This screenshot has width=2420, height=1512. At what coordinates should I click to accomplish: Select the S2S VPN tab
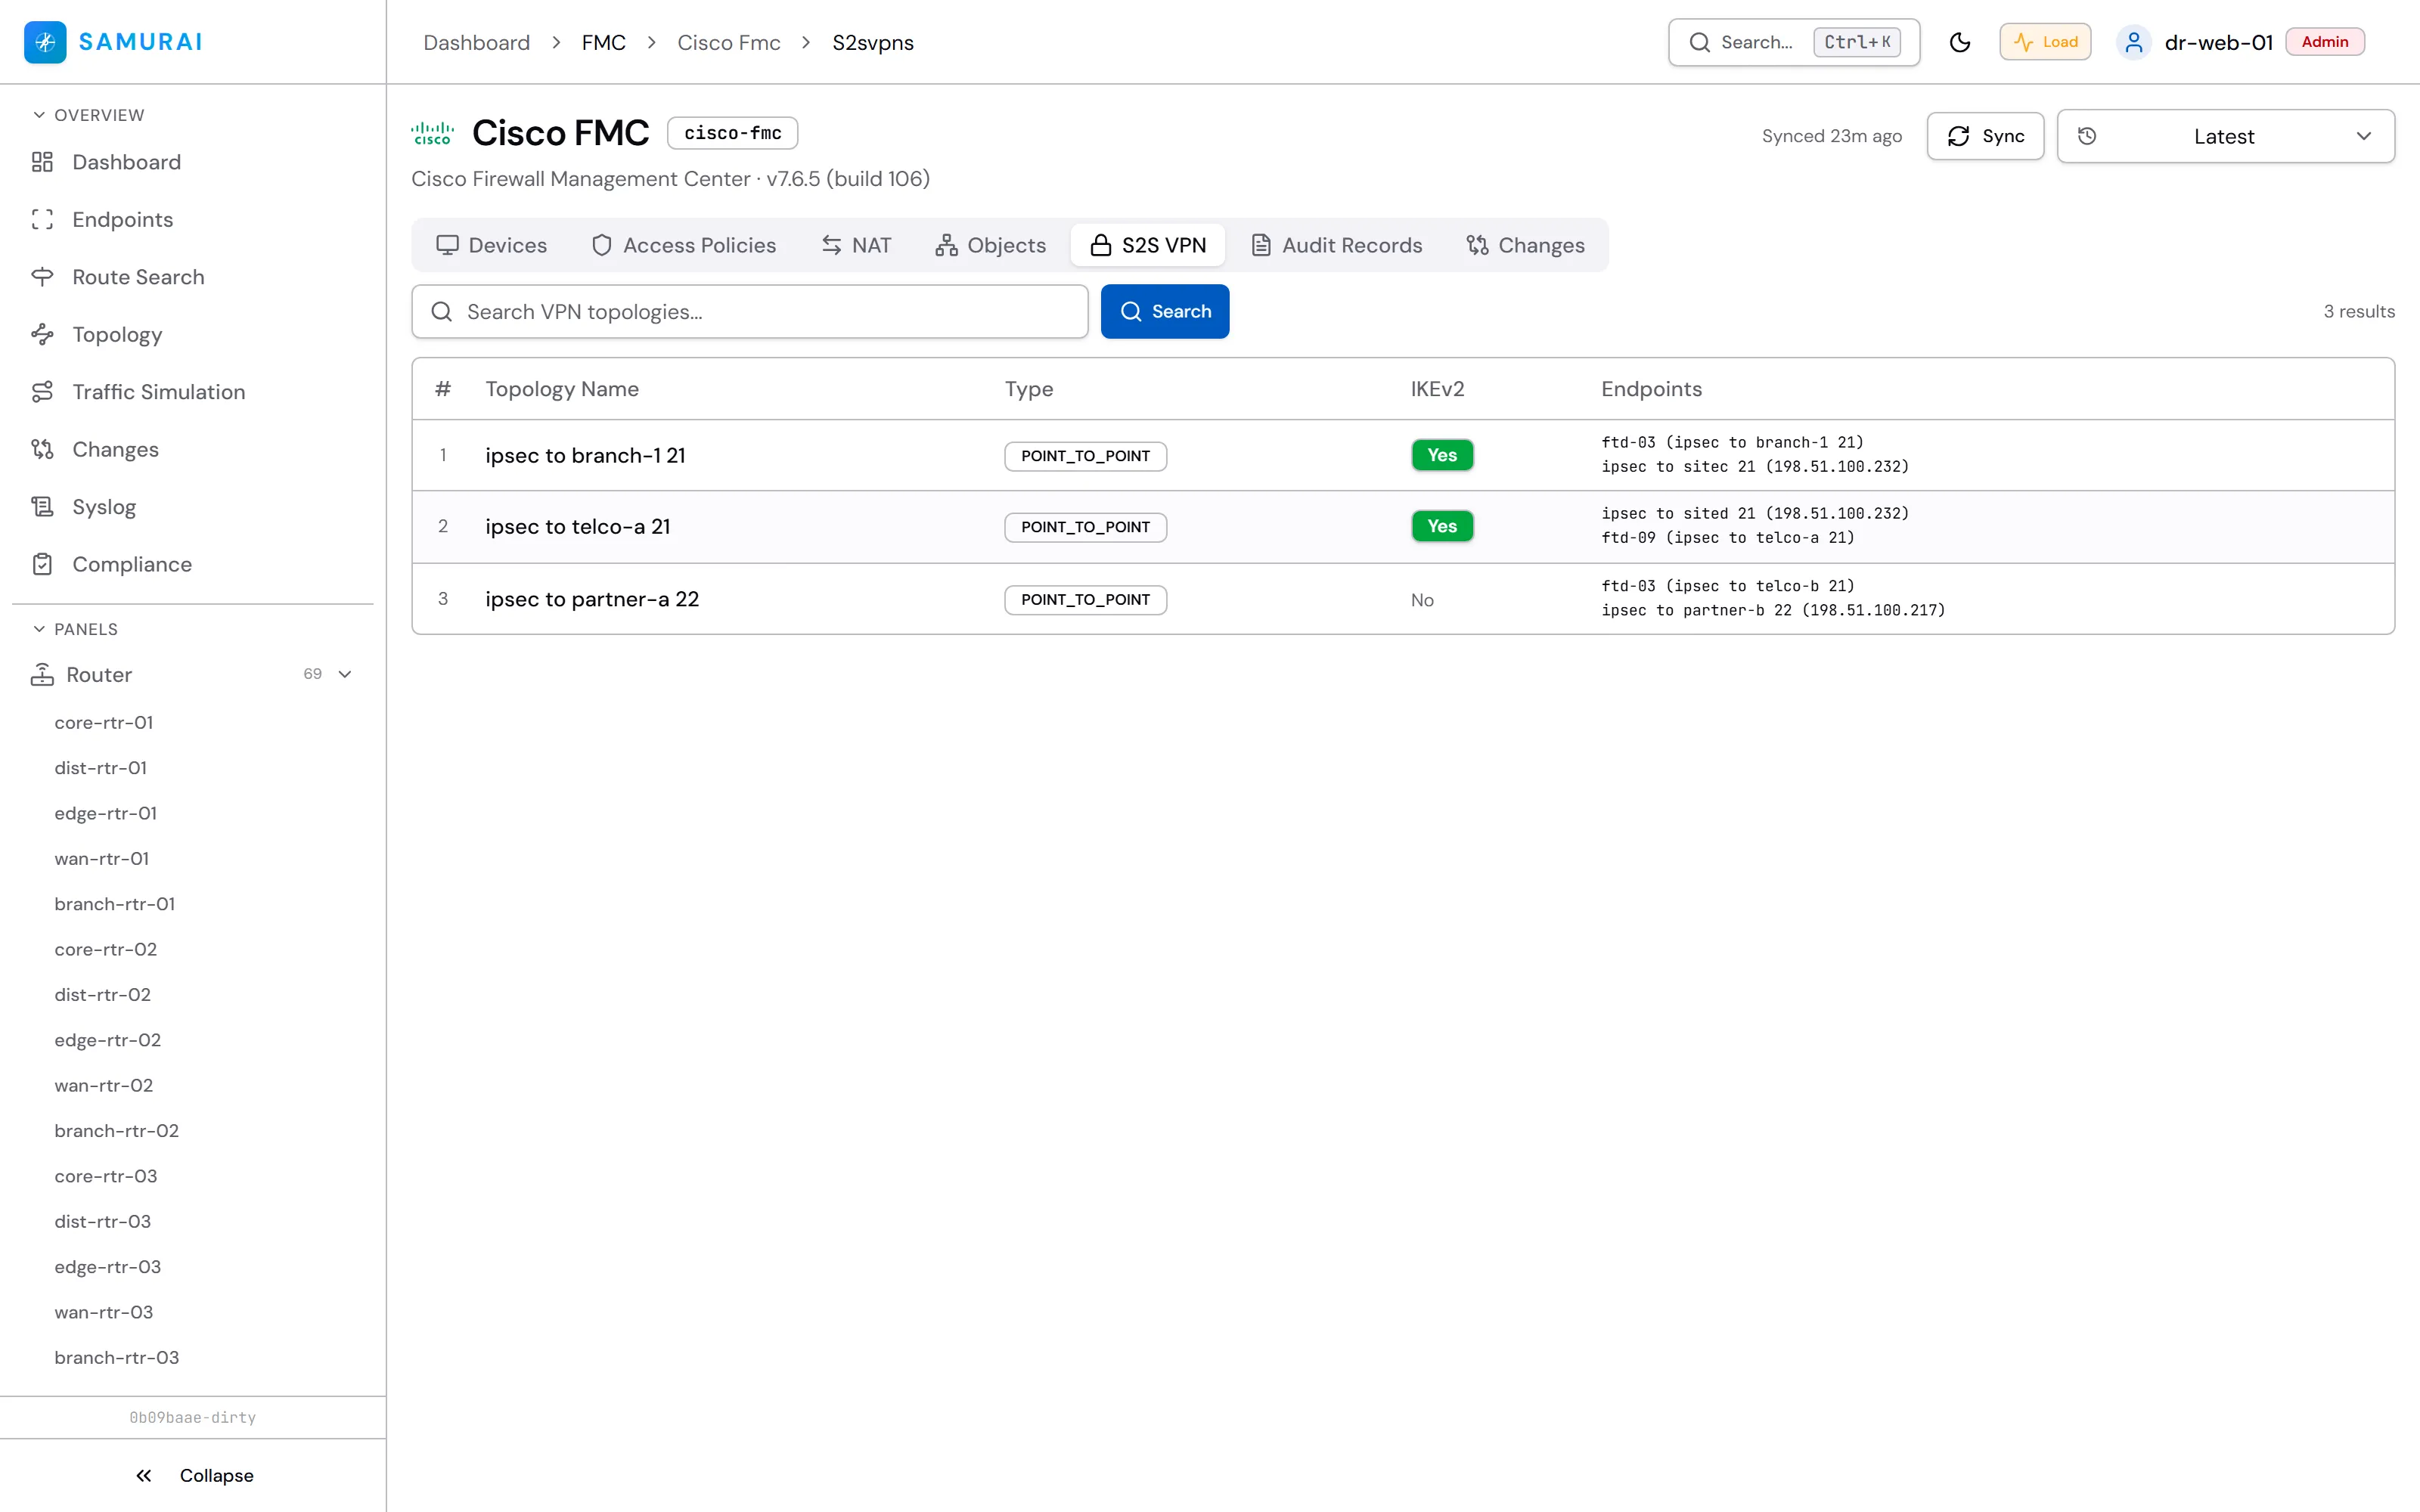1148,245
